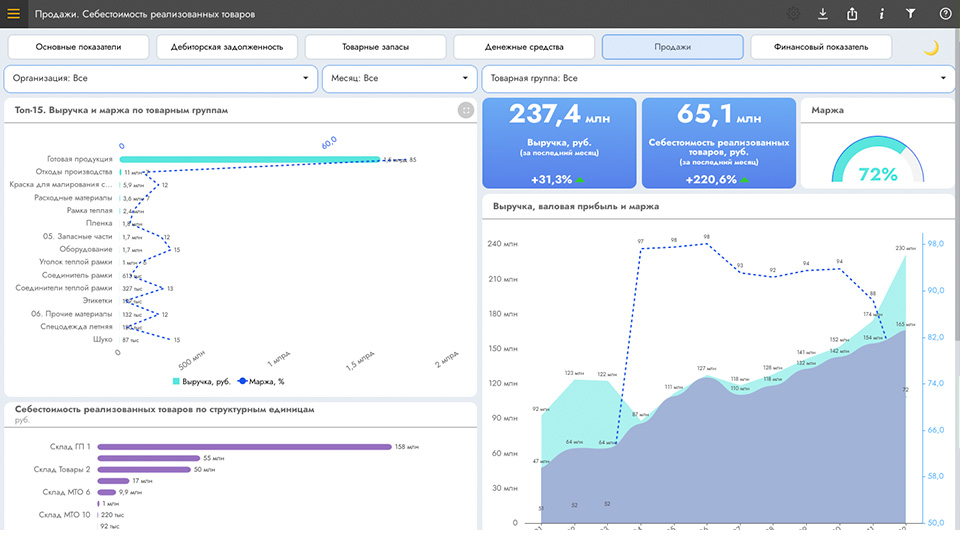
Task: Click the 72% margin gauge
Action: (877, 159)
